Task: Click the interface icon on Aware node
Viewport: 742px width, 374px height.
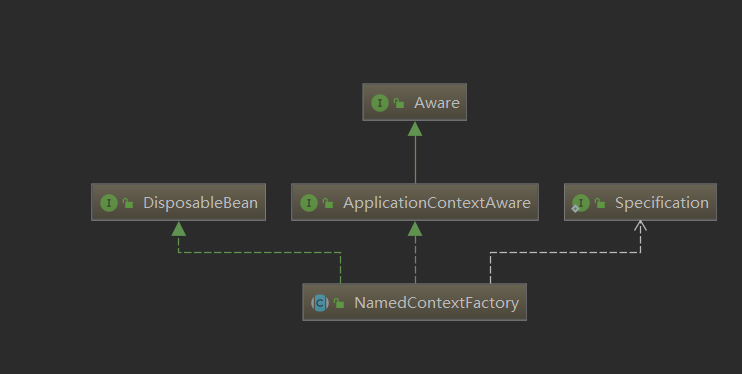Action: click(380, 103)
